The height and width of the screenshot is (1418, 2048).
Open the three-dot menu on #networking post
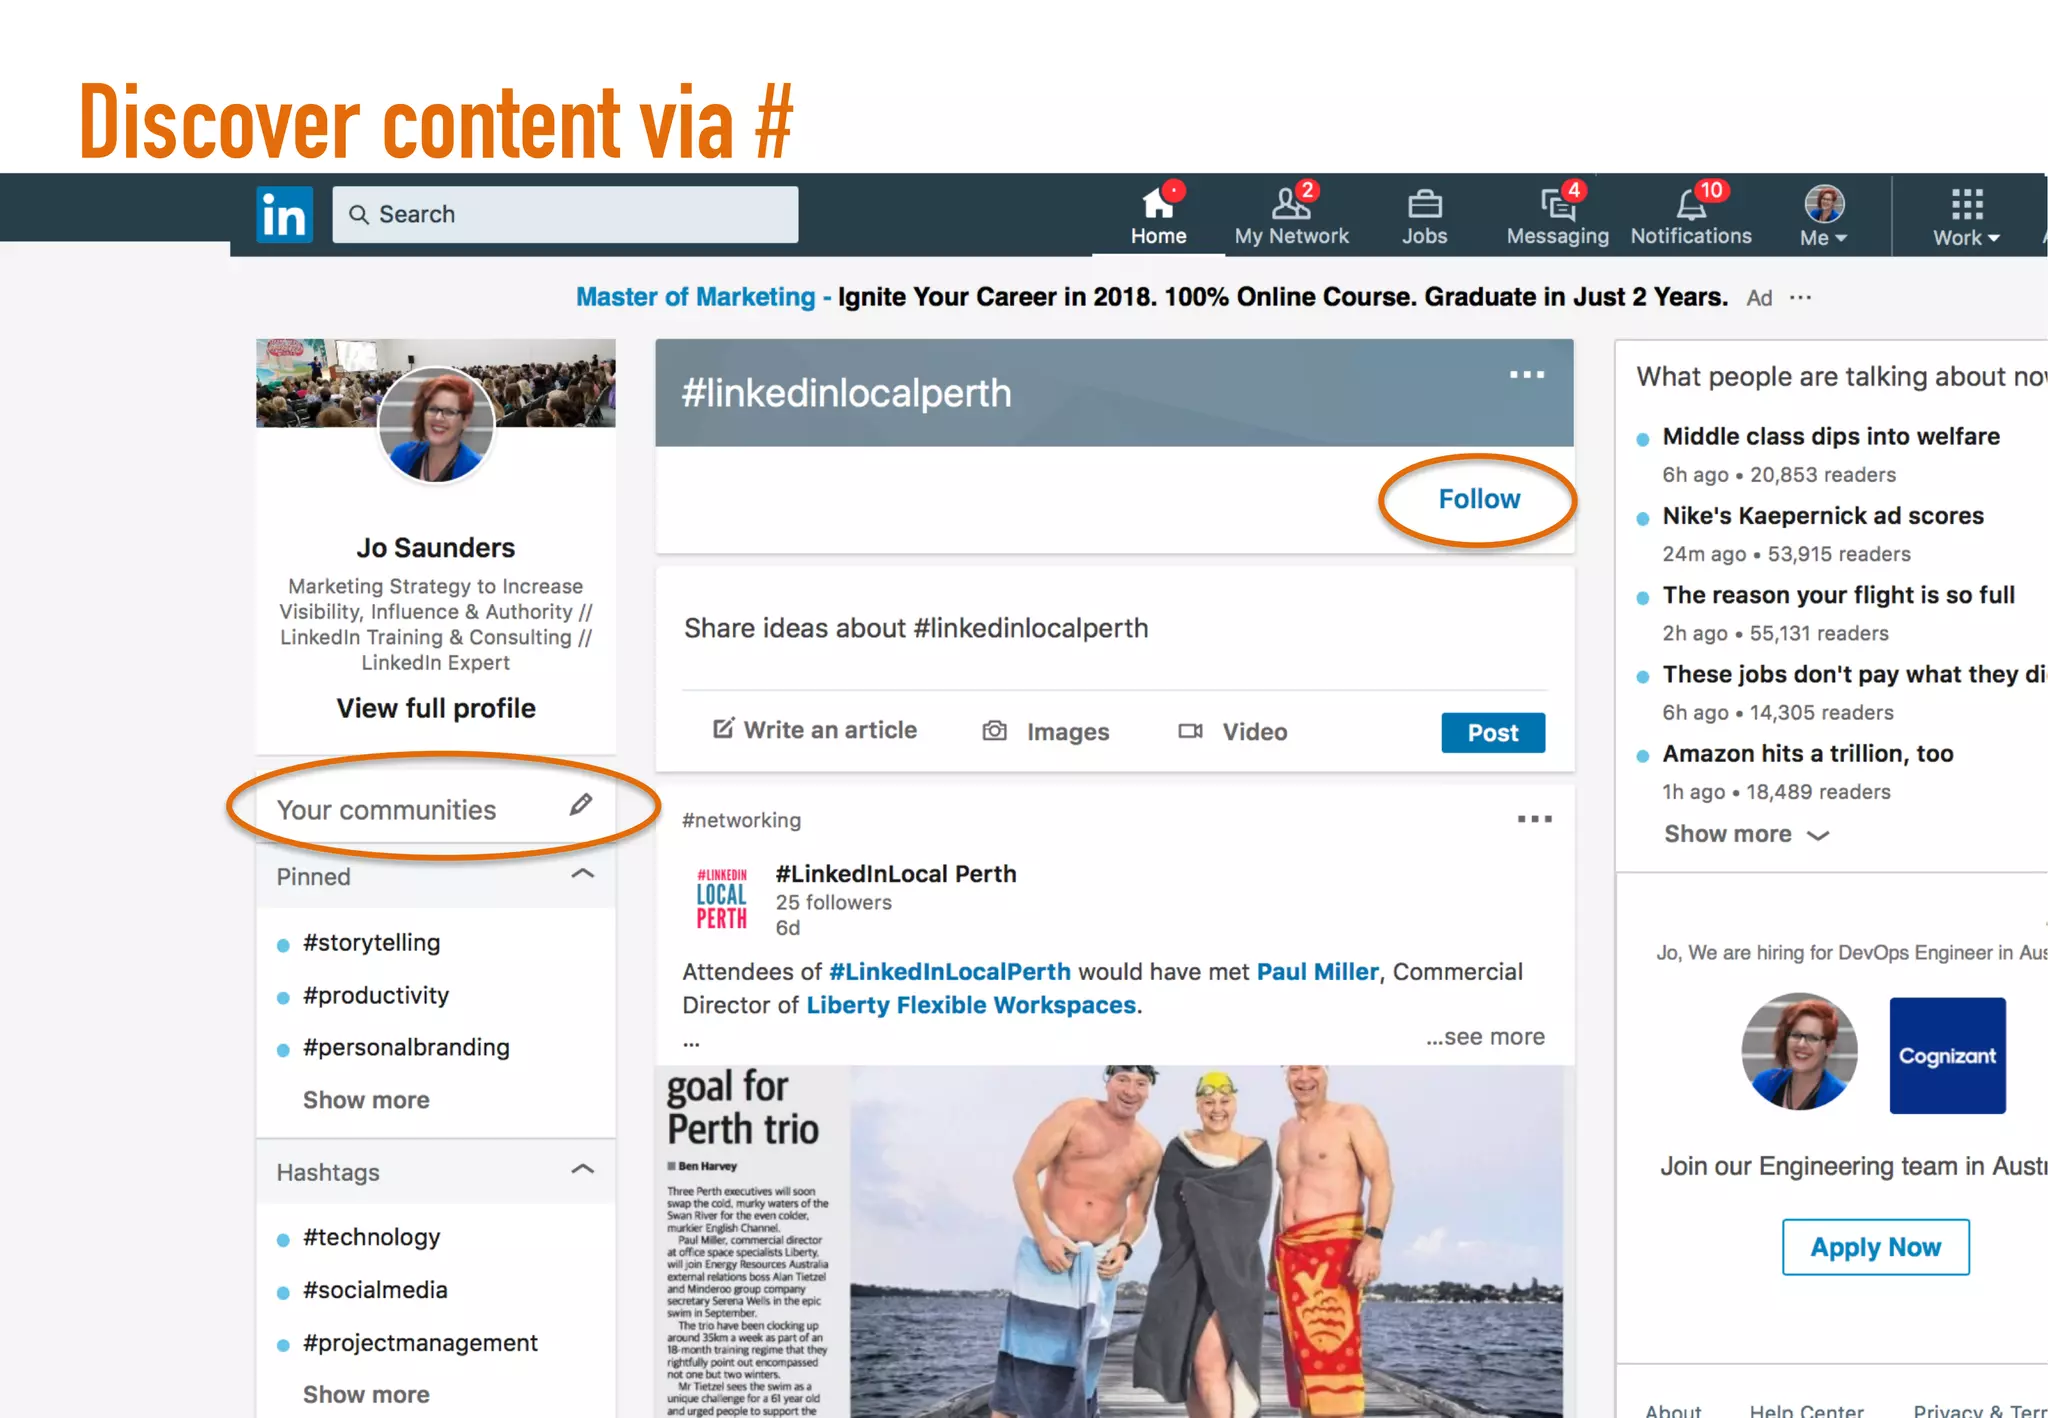pos(1534,819)
